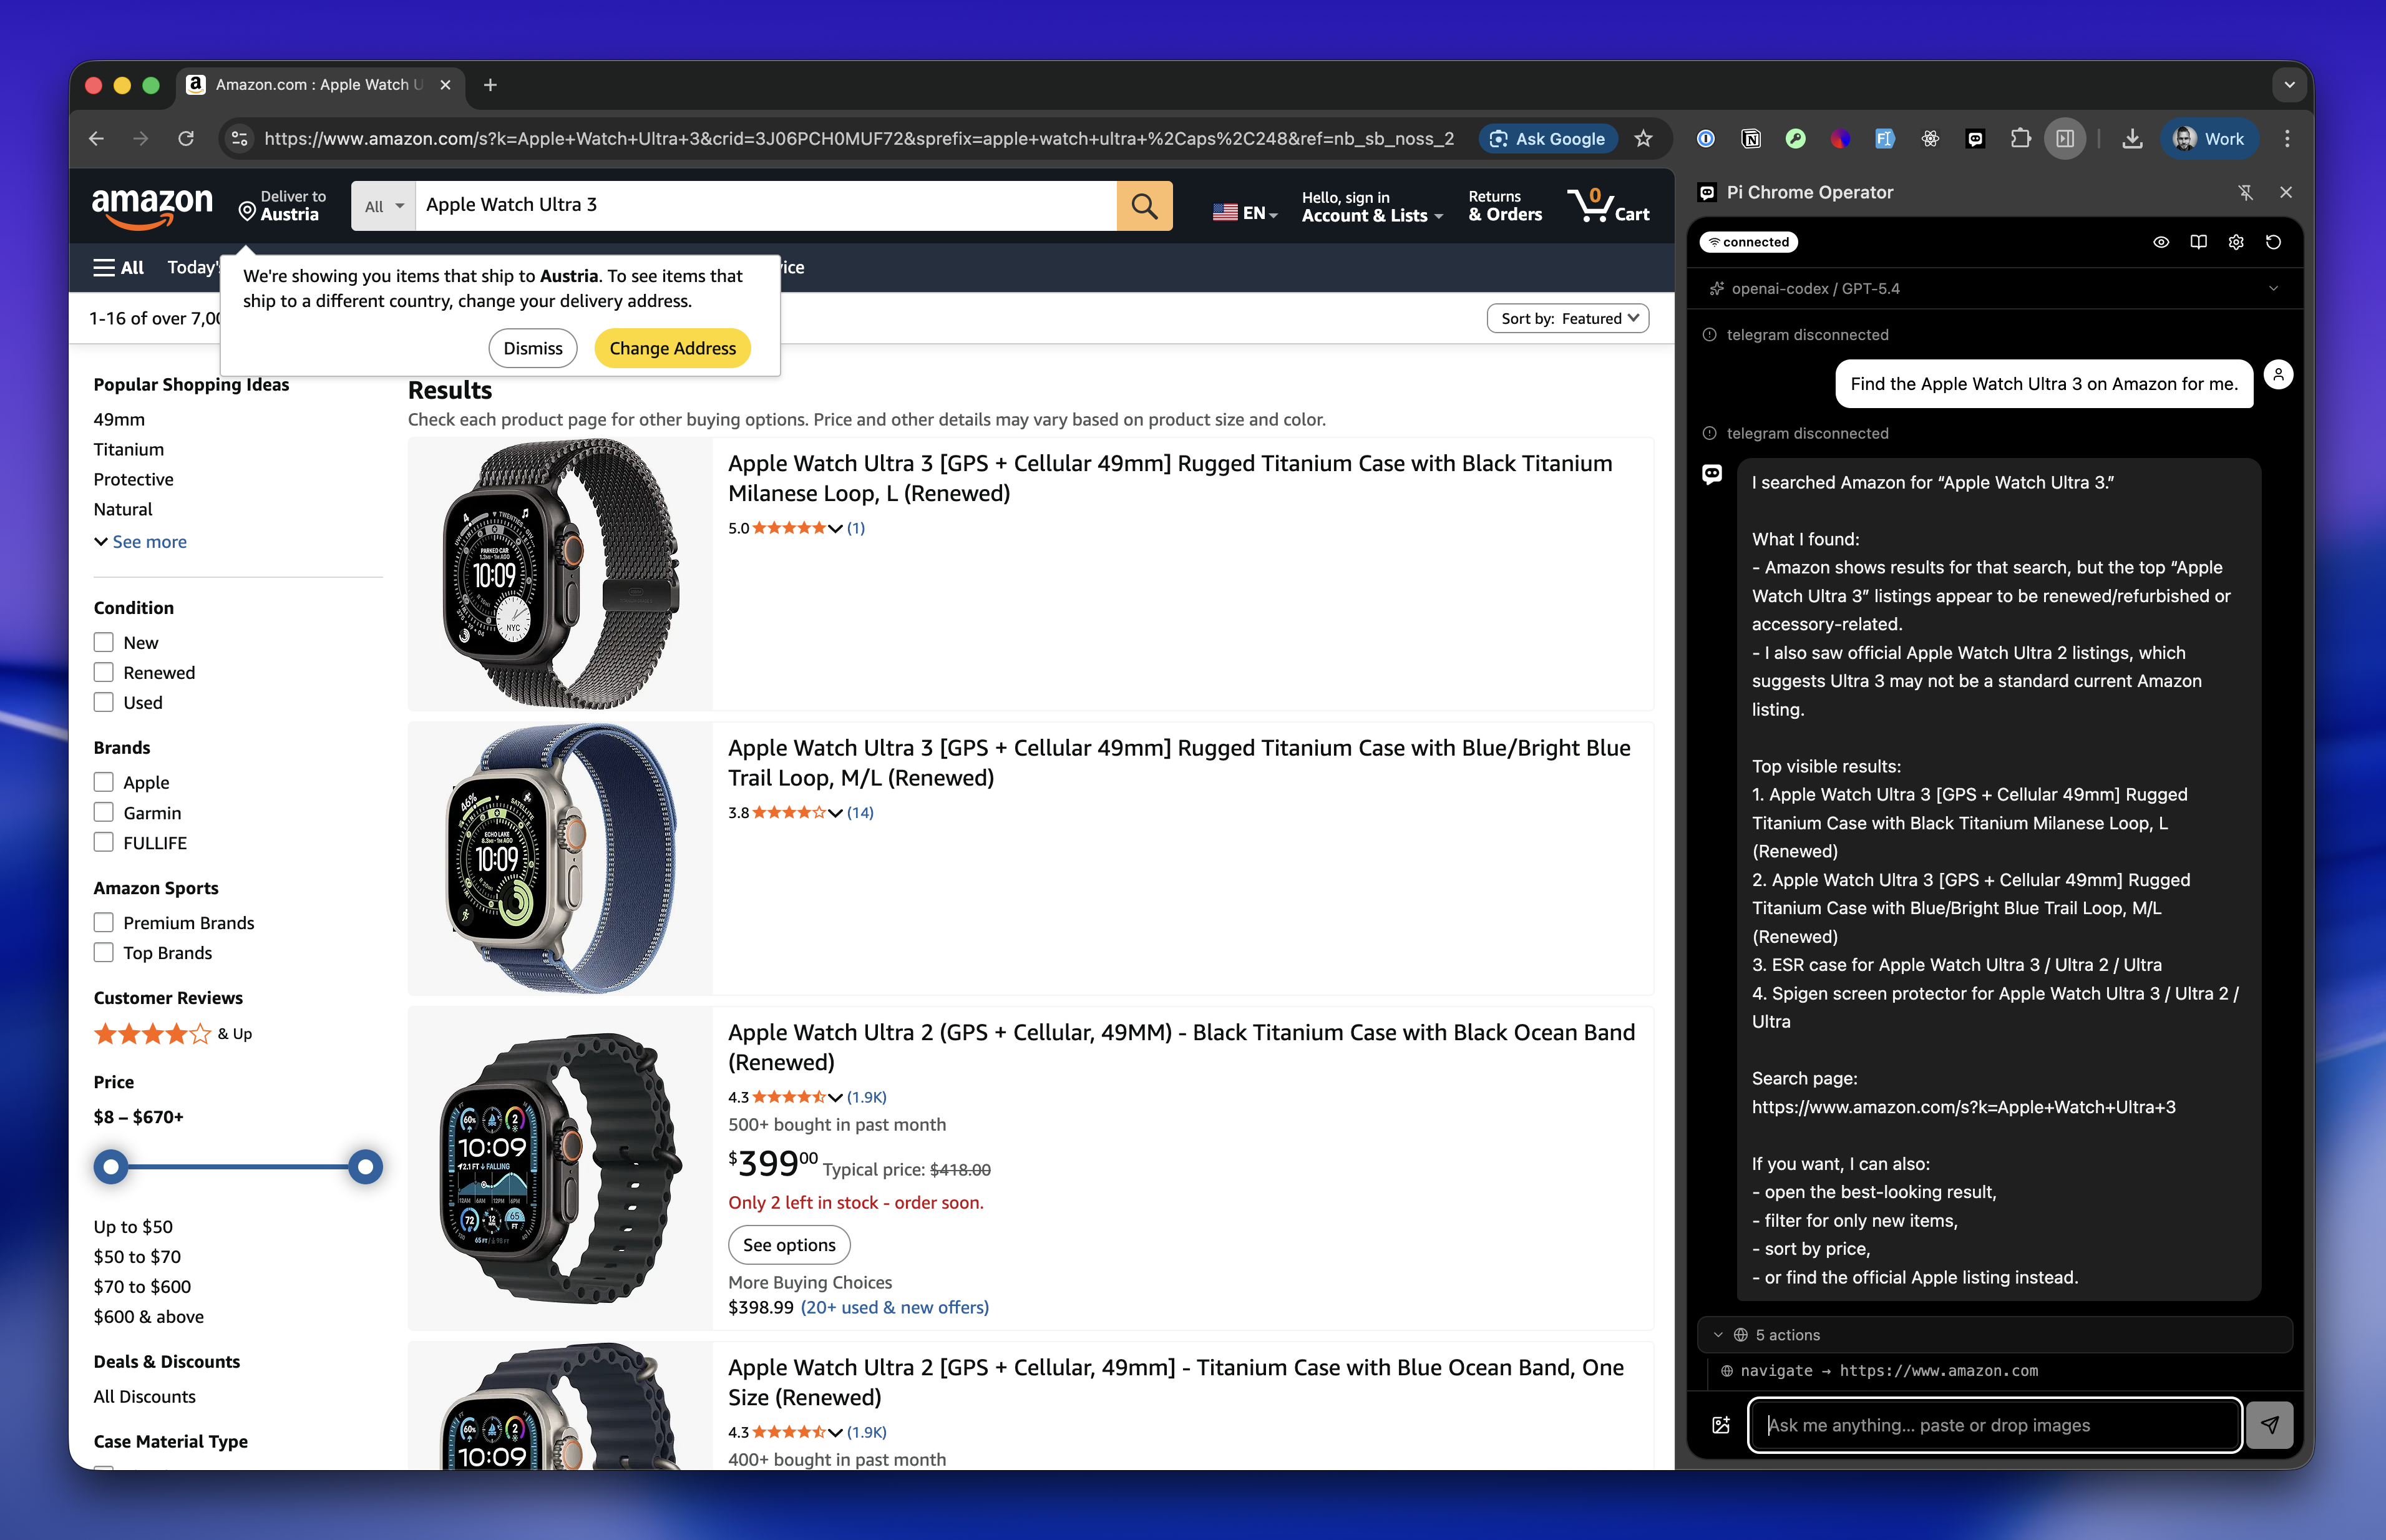Toggle the eye icon in Pi Operator
The height and width of the screenshot is (1540, 2386).
click(2161, 242)
